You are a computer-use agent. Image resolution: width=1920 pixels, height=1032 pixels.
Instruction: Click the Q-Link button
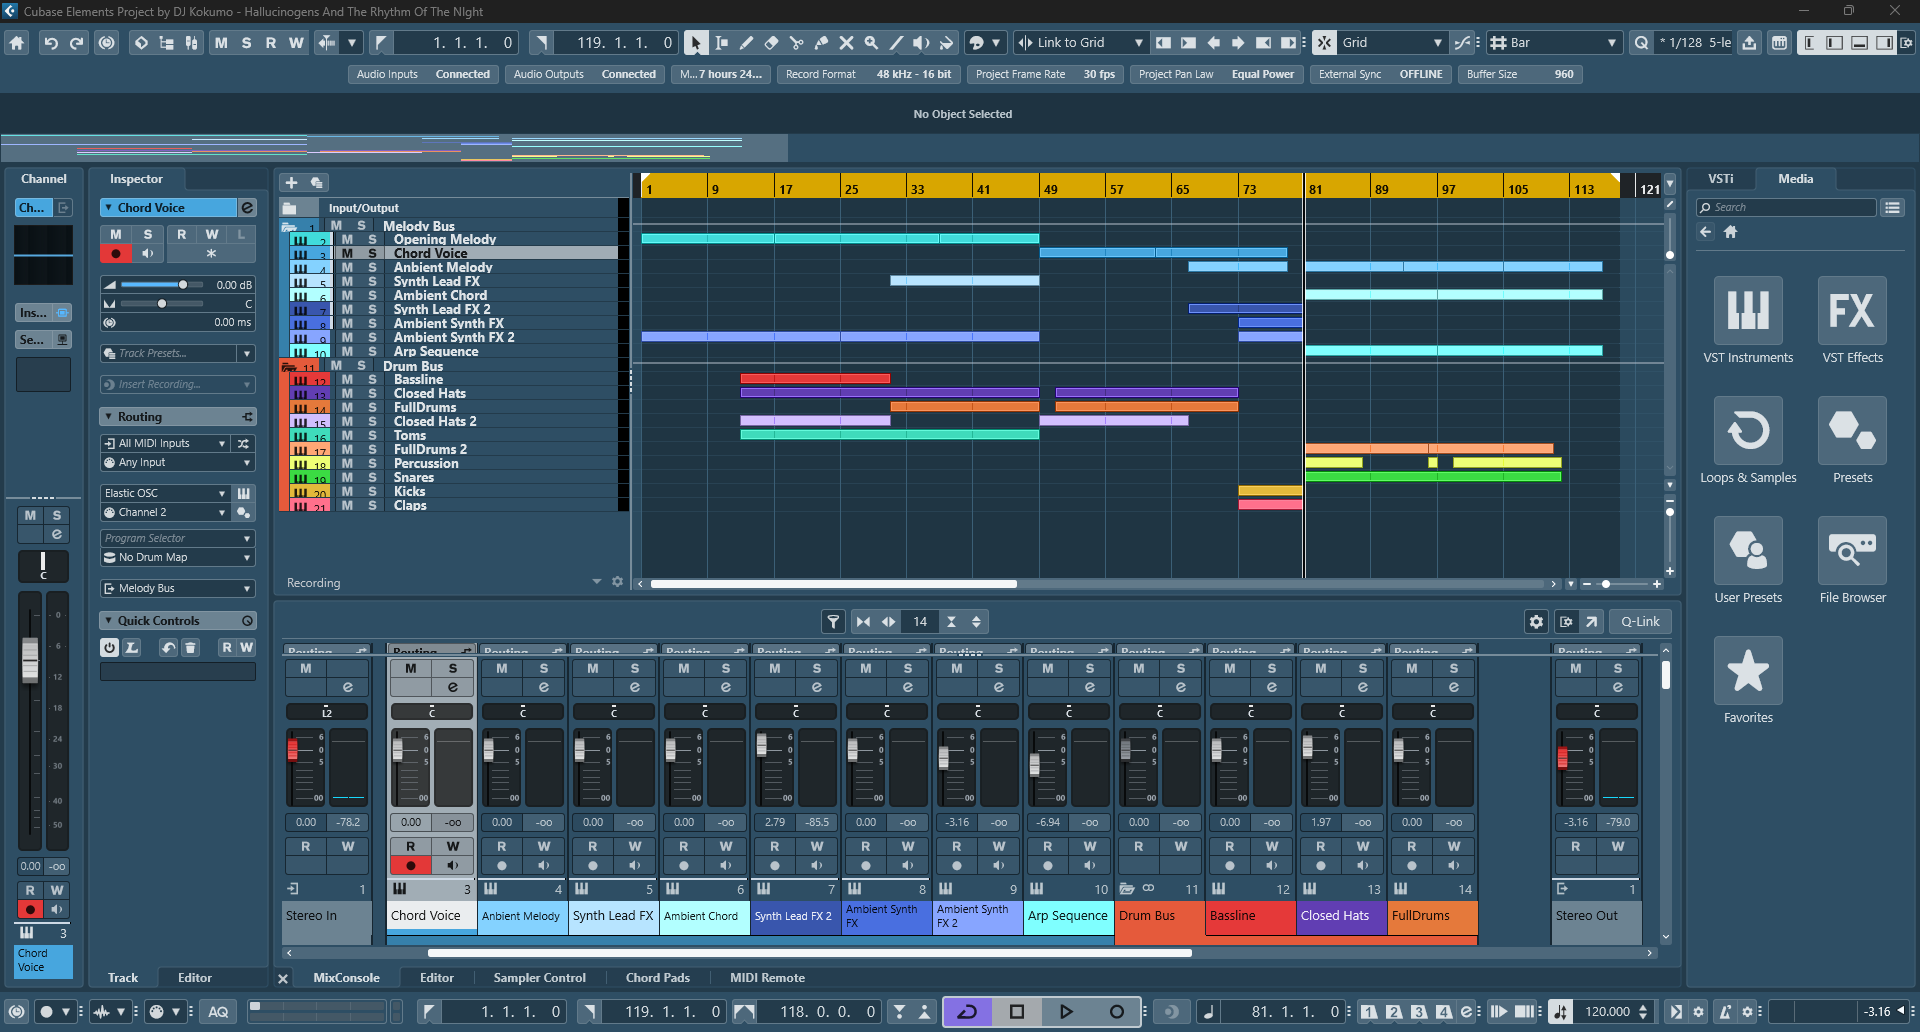click(1640, 622)
